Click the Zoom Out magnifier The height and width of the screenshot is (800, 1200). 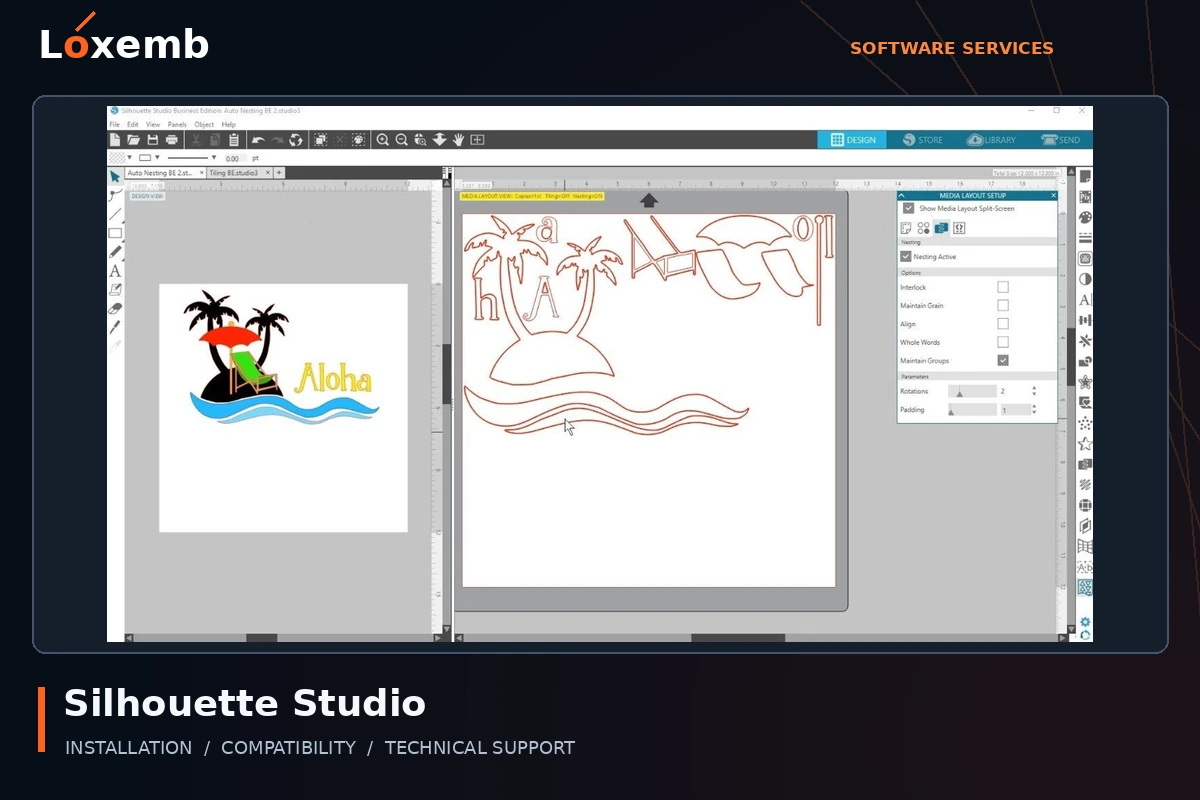[401, 140]
